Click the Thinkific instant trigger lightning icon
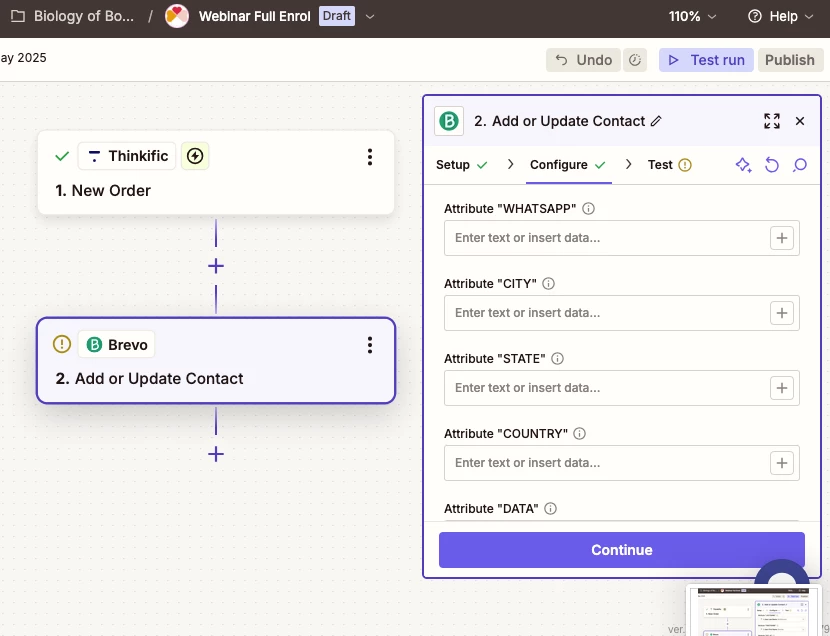 pyautogui.click(x=195, y=156)
